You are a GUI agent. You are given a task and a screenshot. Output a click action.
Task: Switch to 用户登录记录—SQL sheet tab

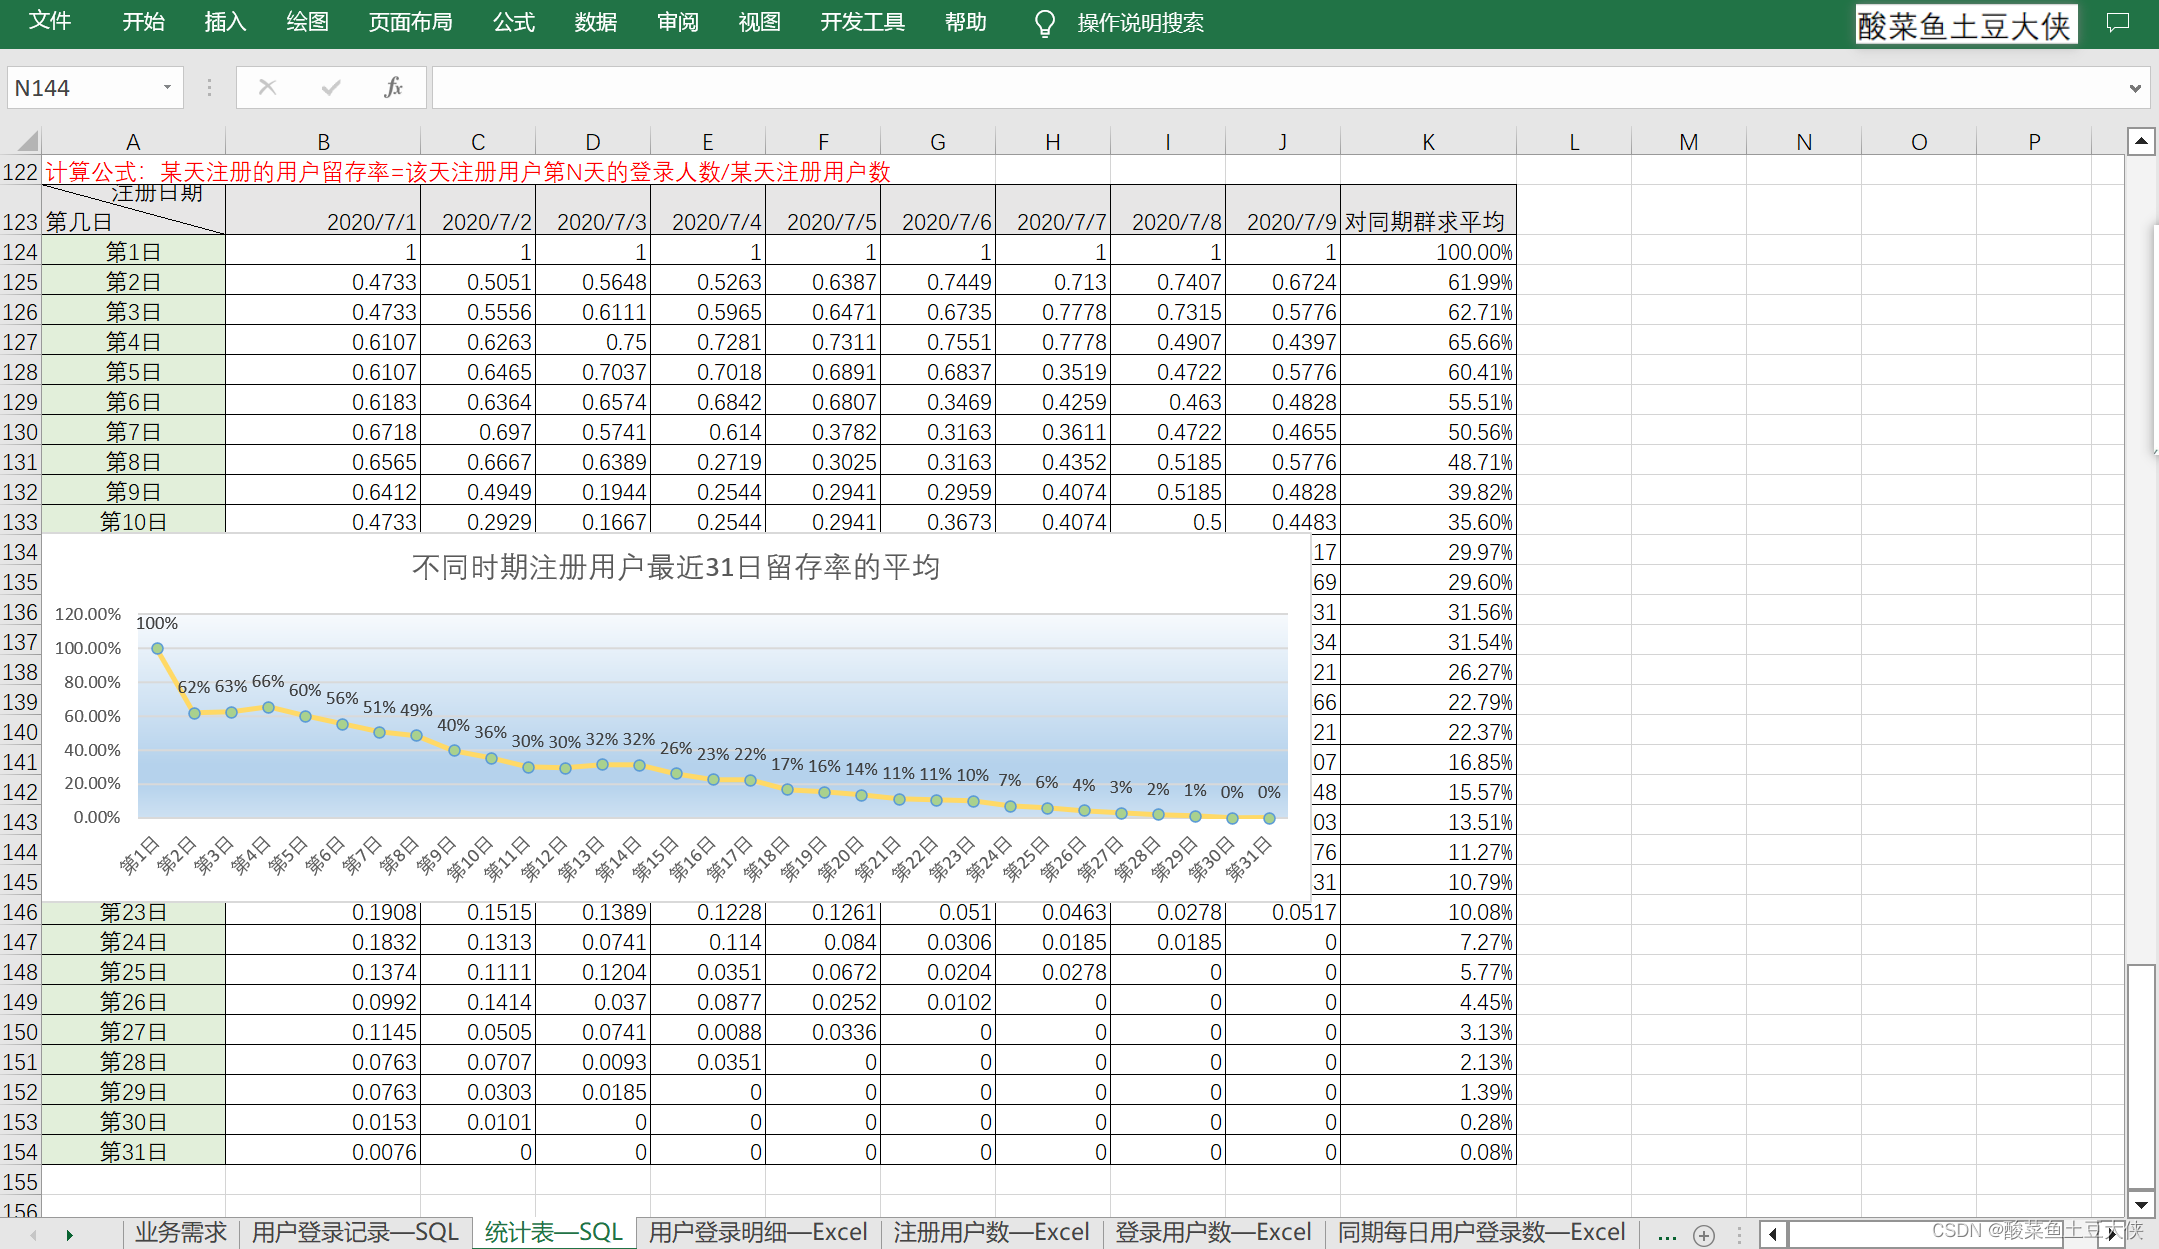[354, 1232]
